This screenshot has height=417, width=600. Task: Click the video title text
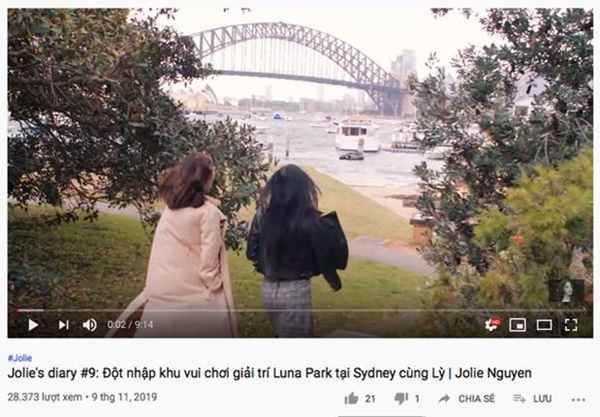click(269, 373)
